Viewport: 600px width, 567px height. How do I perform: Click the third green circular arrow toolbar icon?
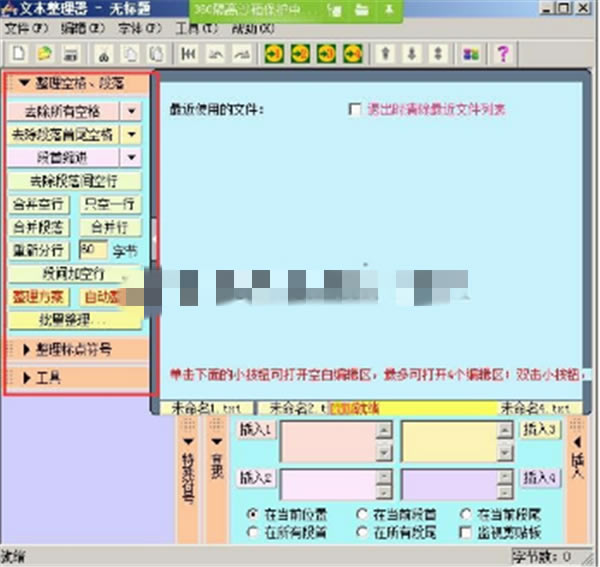[326, 54]
